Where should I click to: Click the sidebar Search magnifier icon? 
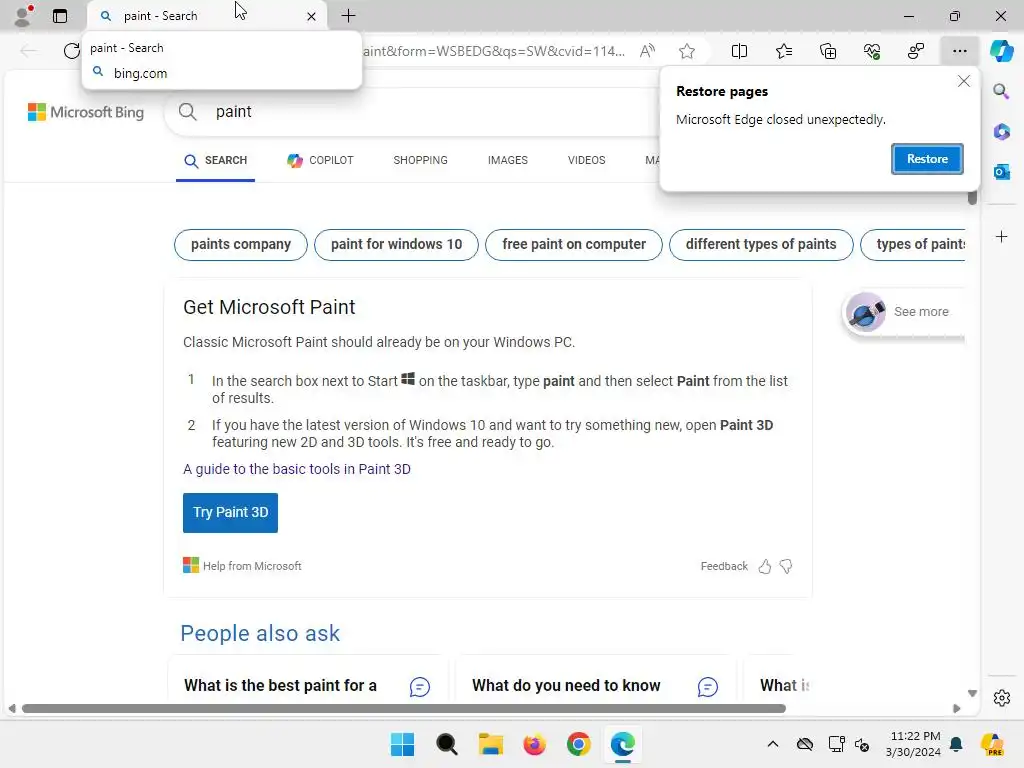1001,91
